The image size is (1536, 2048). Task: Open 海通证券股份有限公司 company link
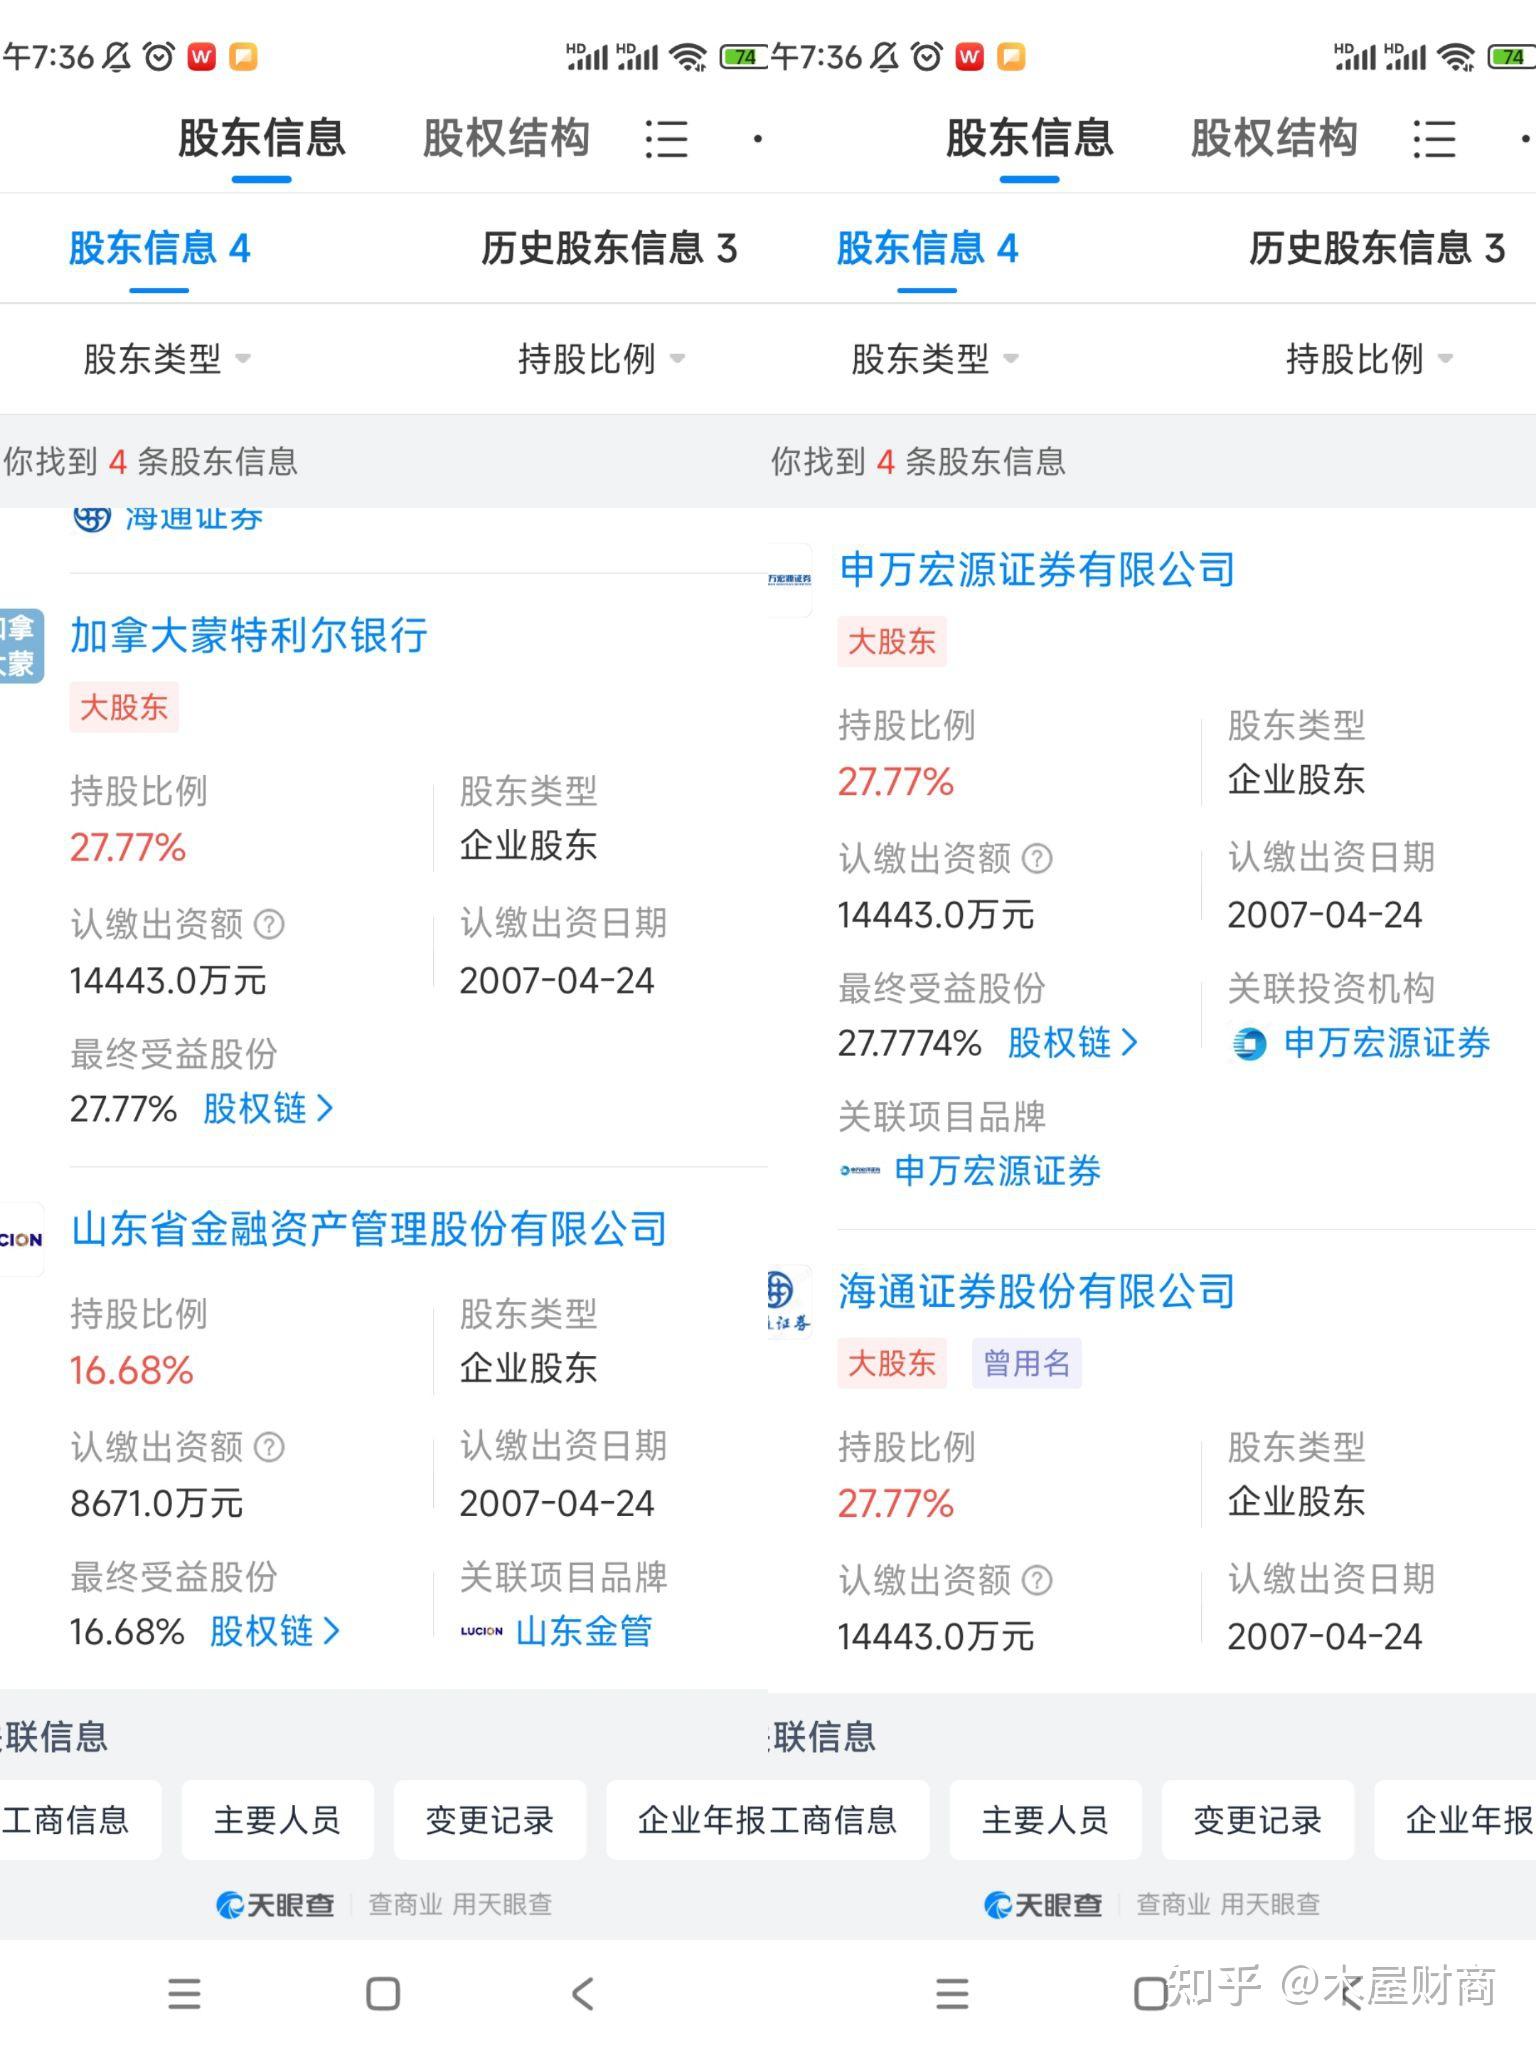[1037, 1292]
